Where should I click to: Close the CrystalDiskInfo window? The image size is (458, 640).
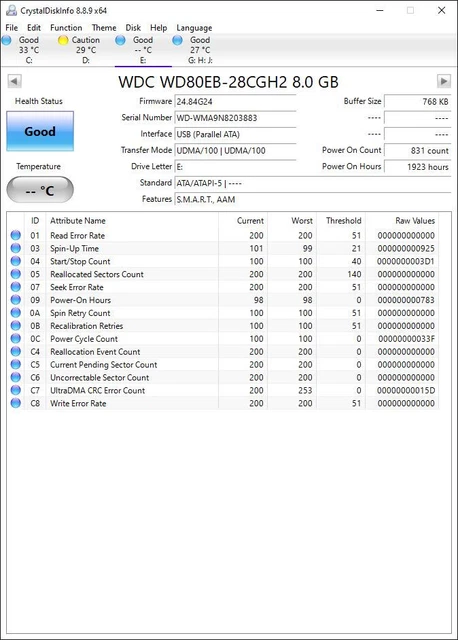coord(441,10)
